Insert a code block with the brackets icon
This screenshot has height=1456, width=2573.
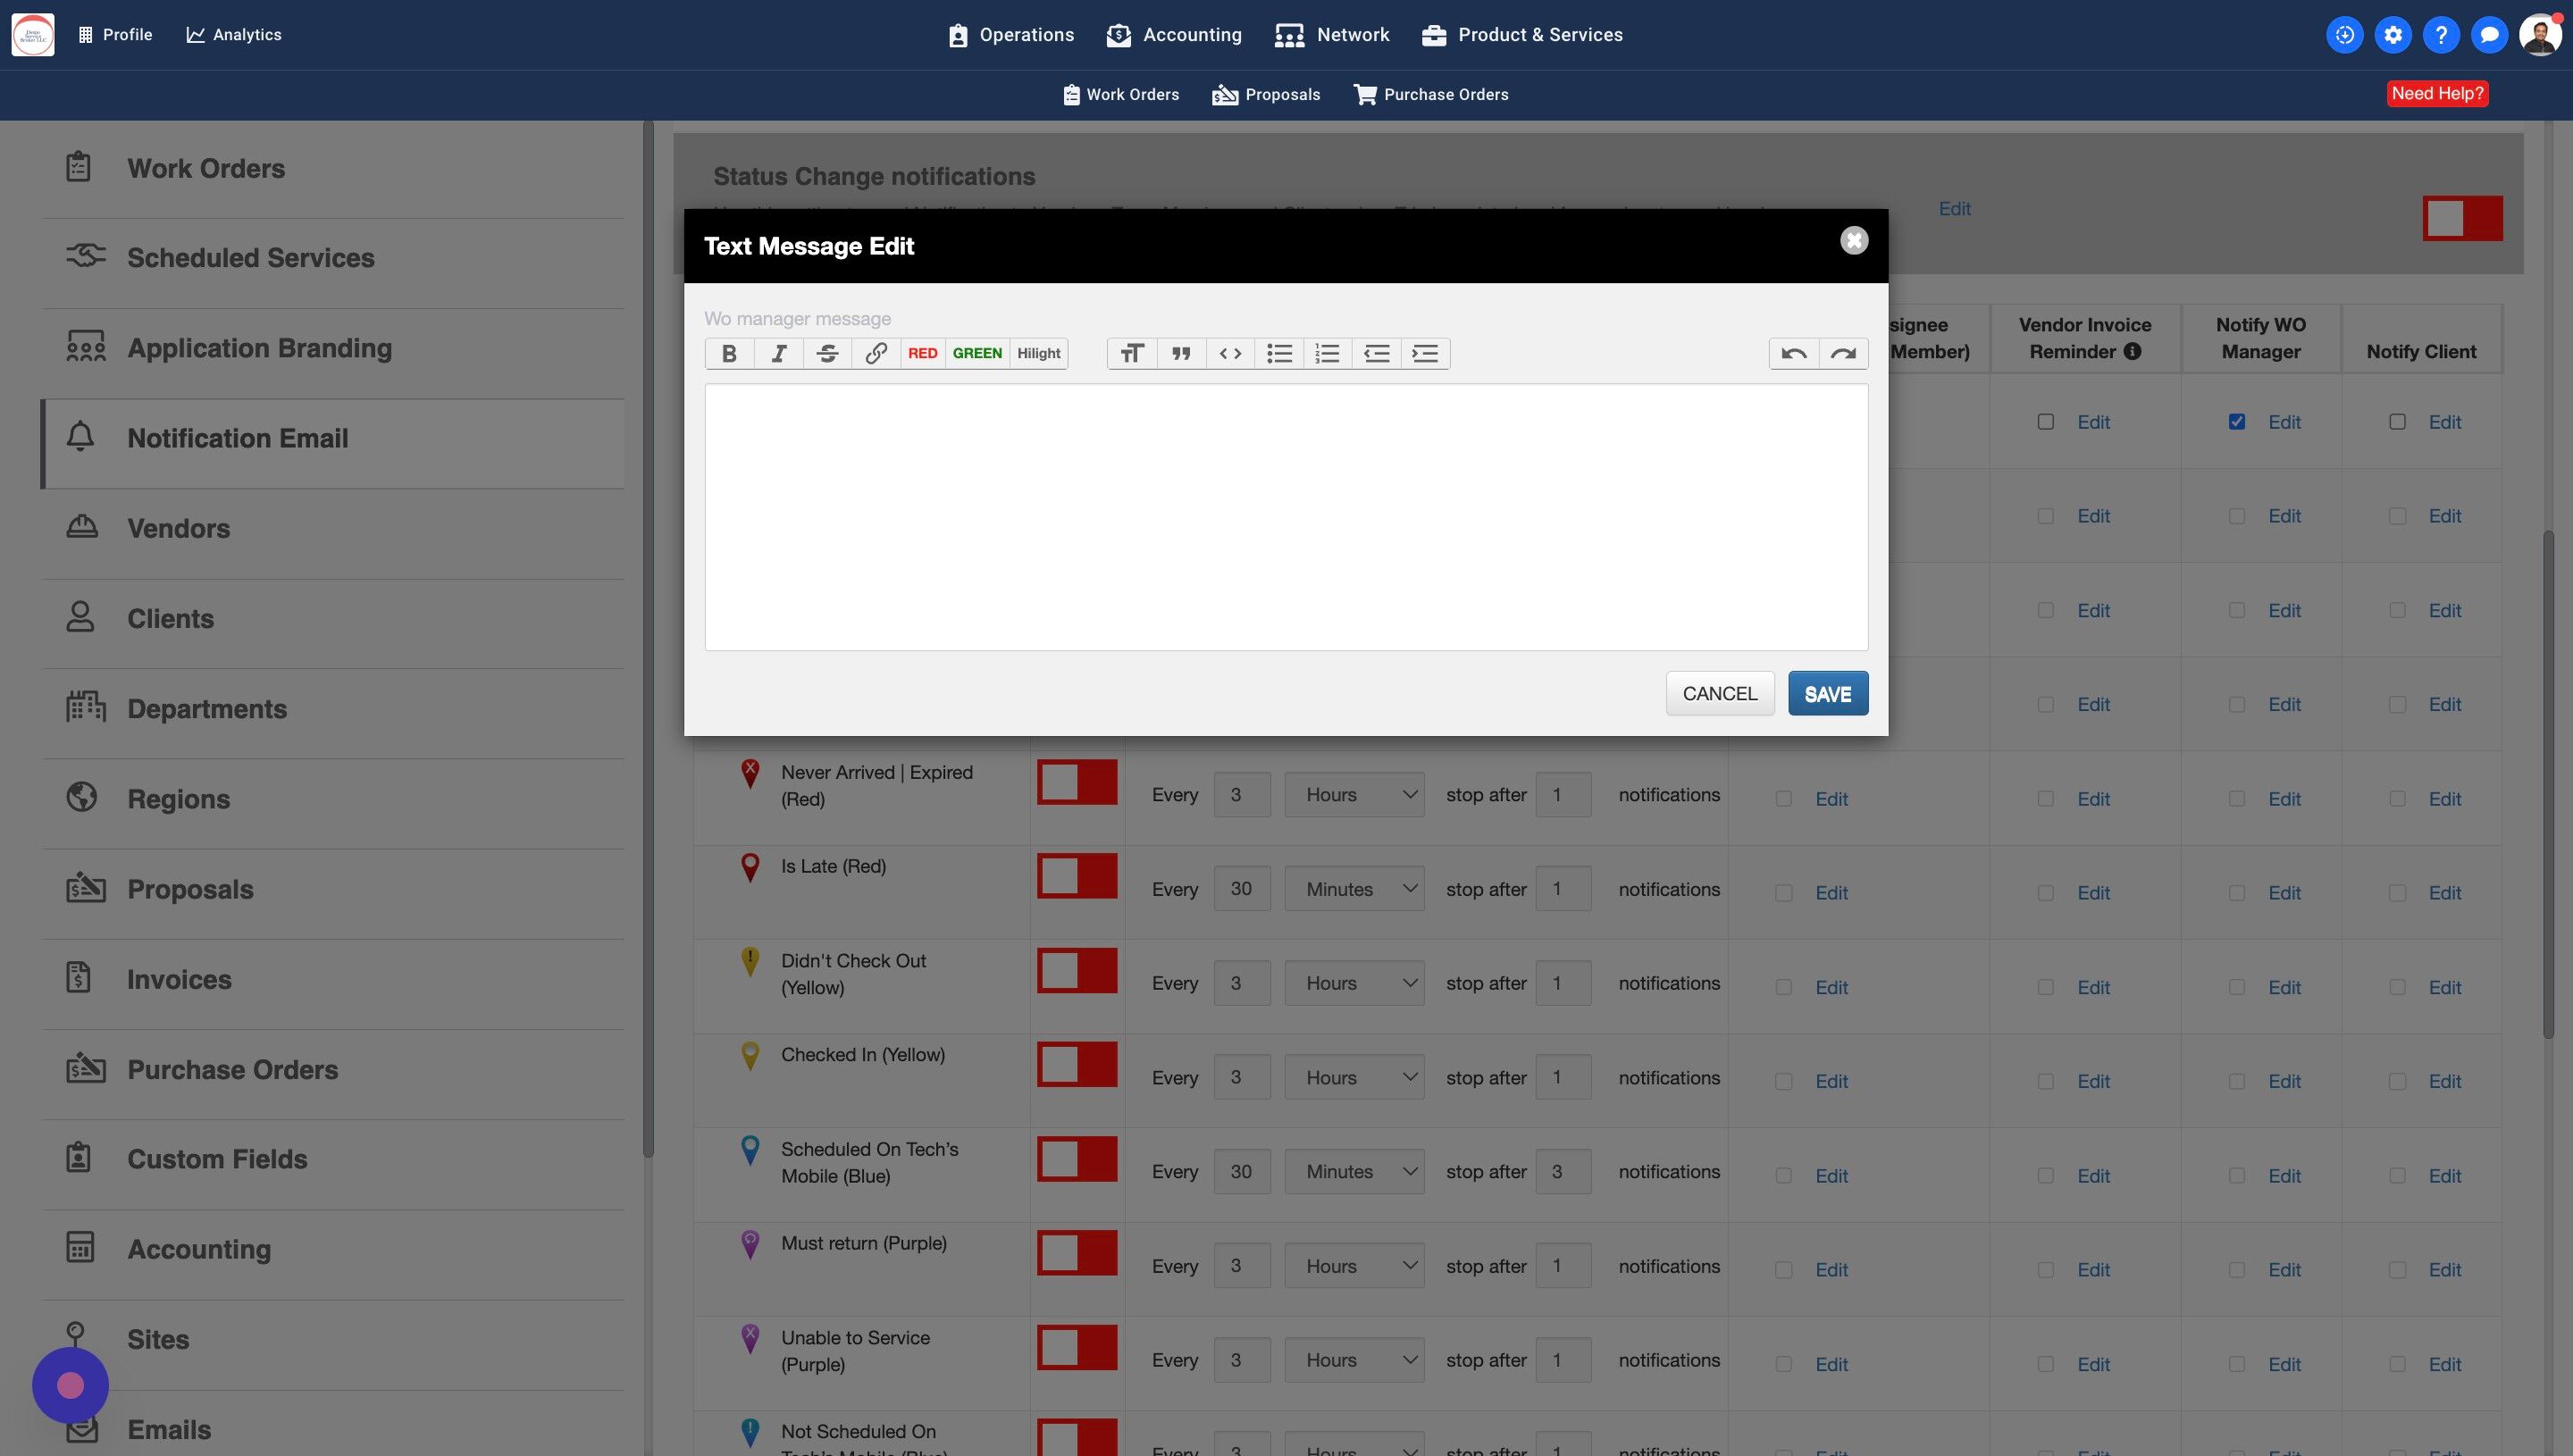point(1230,353)
